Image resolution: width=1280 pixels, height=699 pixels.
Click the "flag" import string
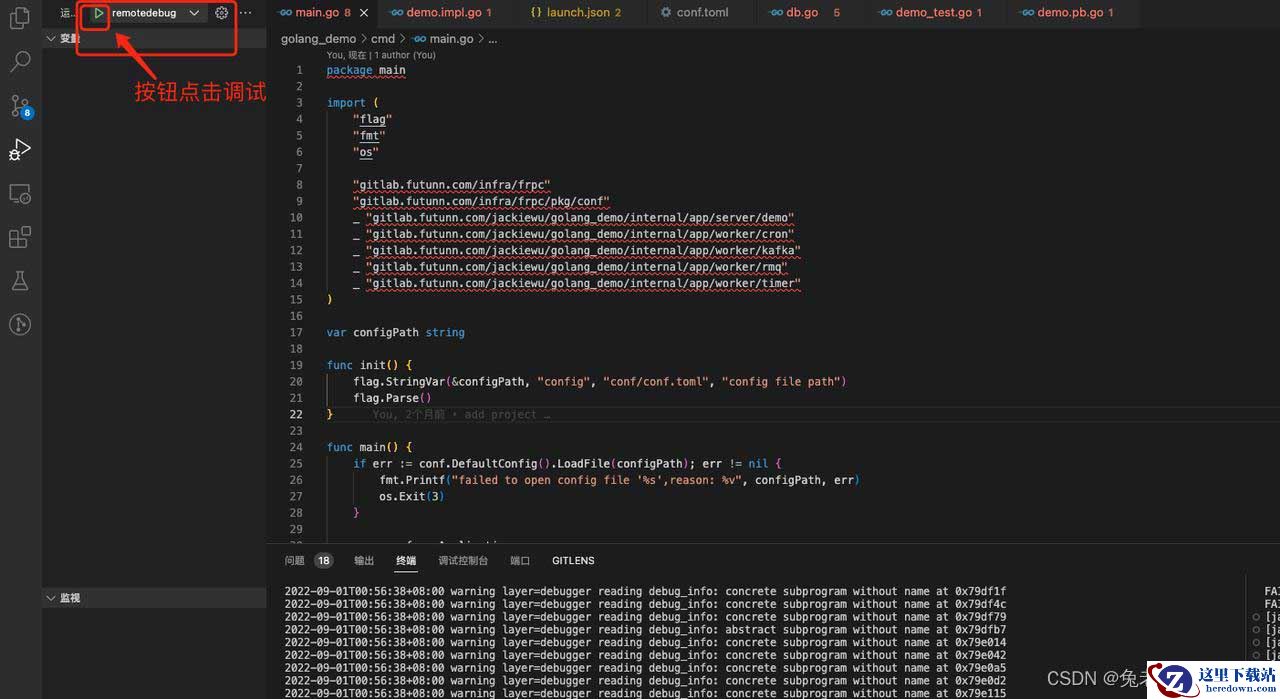point(372,119)
